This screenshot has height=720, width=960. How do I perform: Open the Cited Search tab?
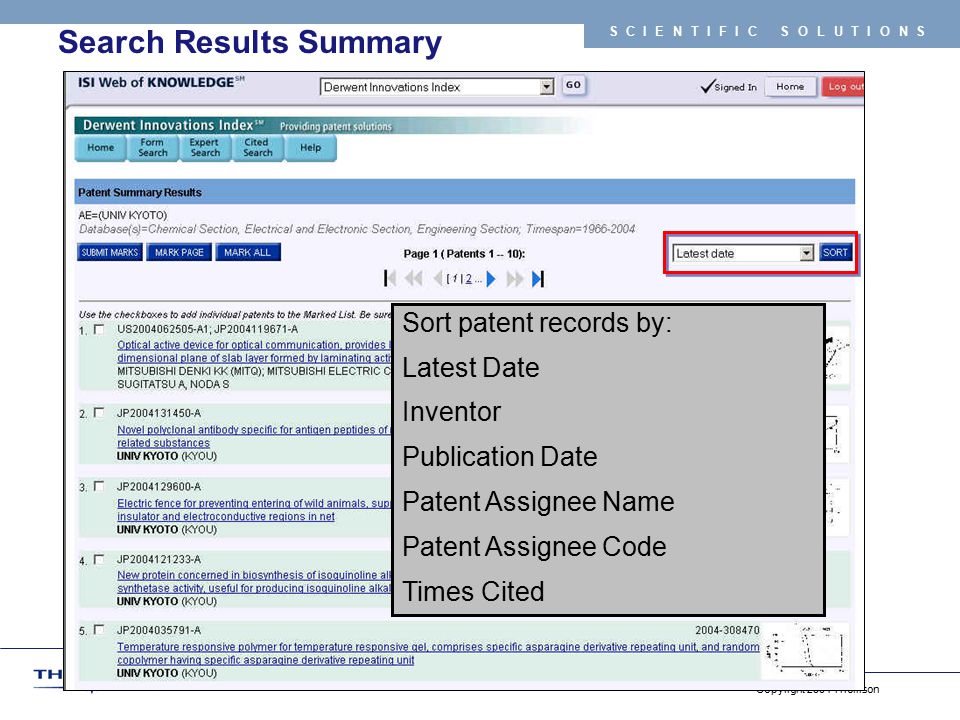click(258, 148)
